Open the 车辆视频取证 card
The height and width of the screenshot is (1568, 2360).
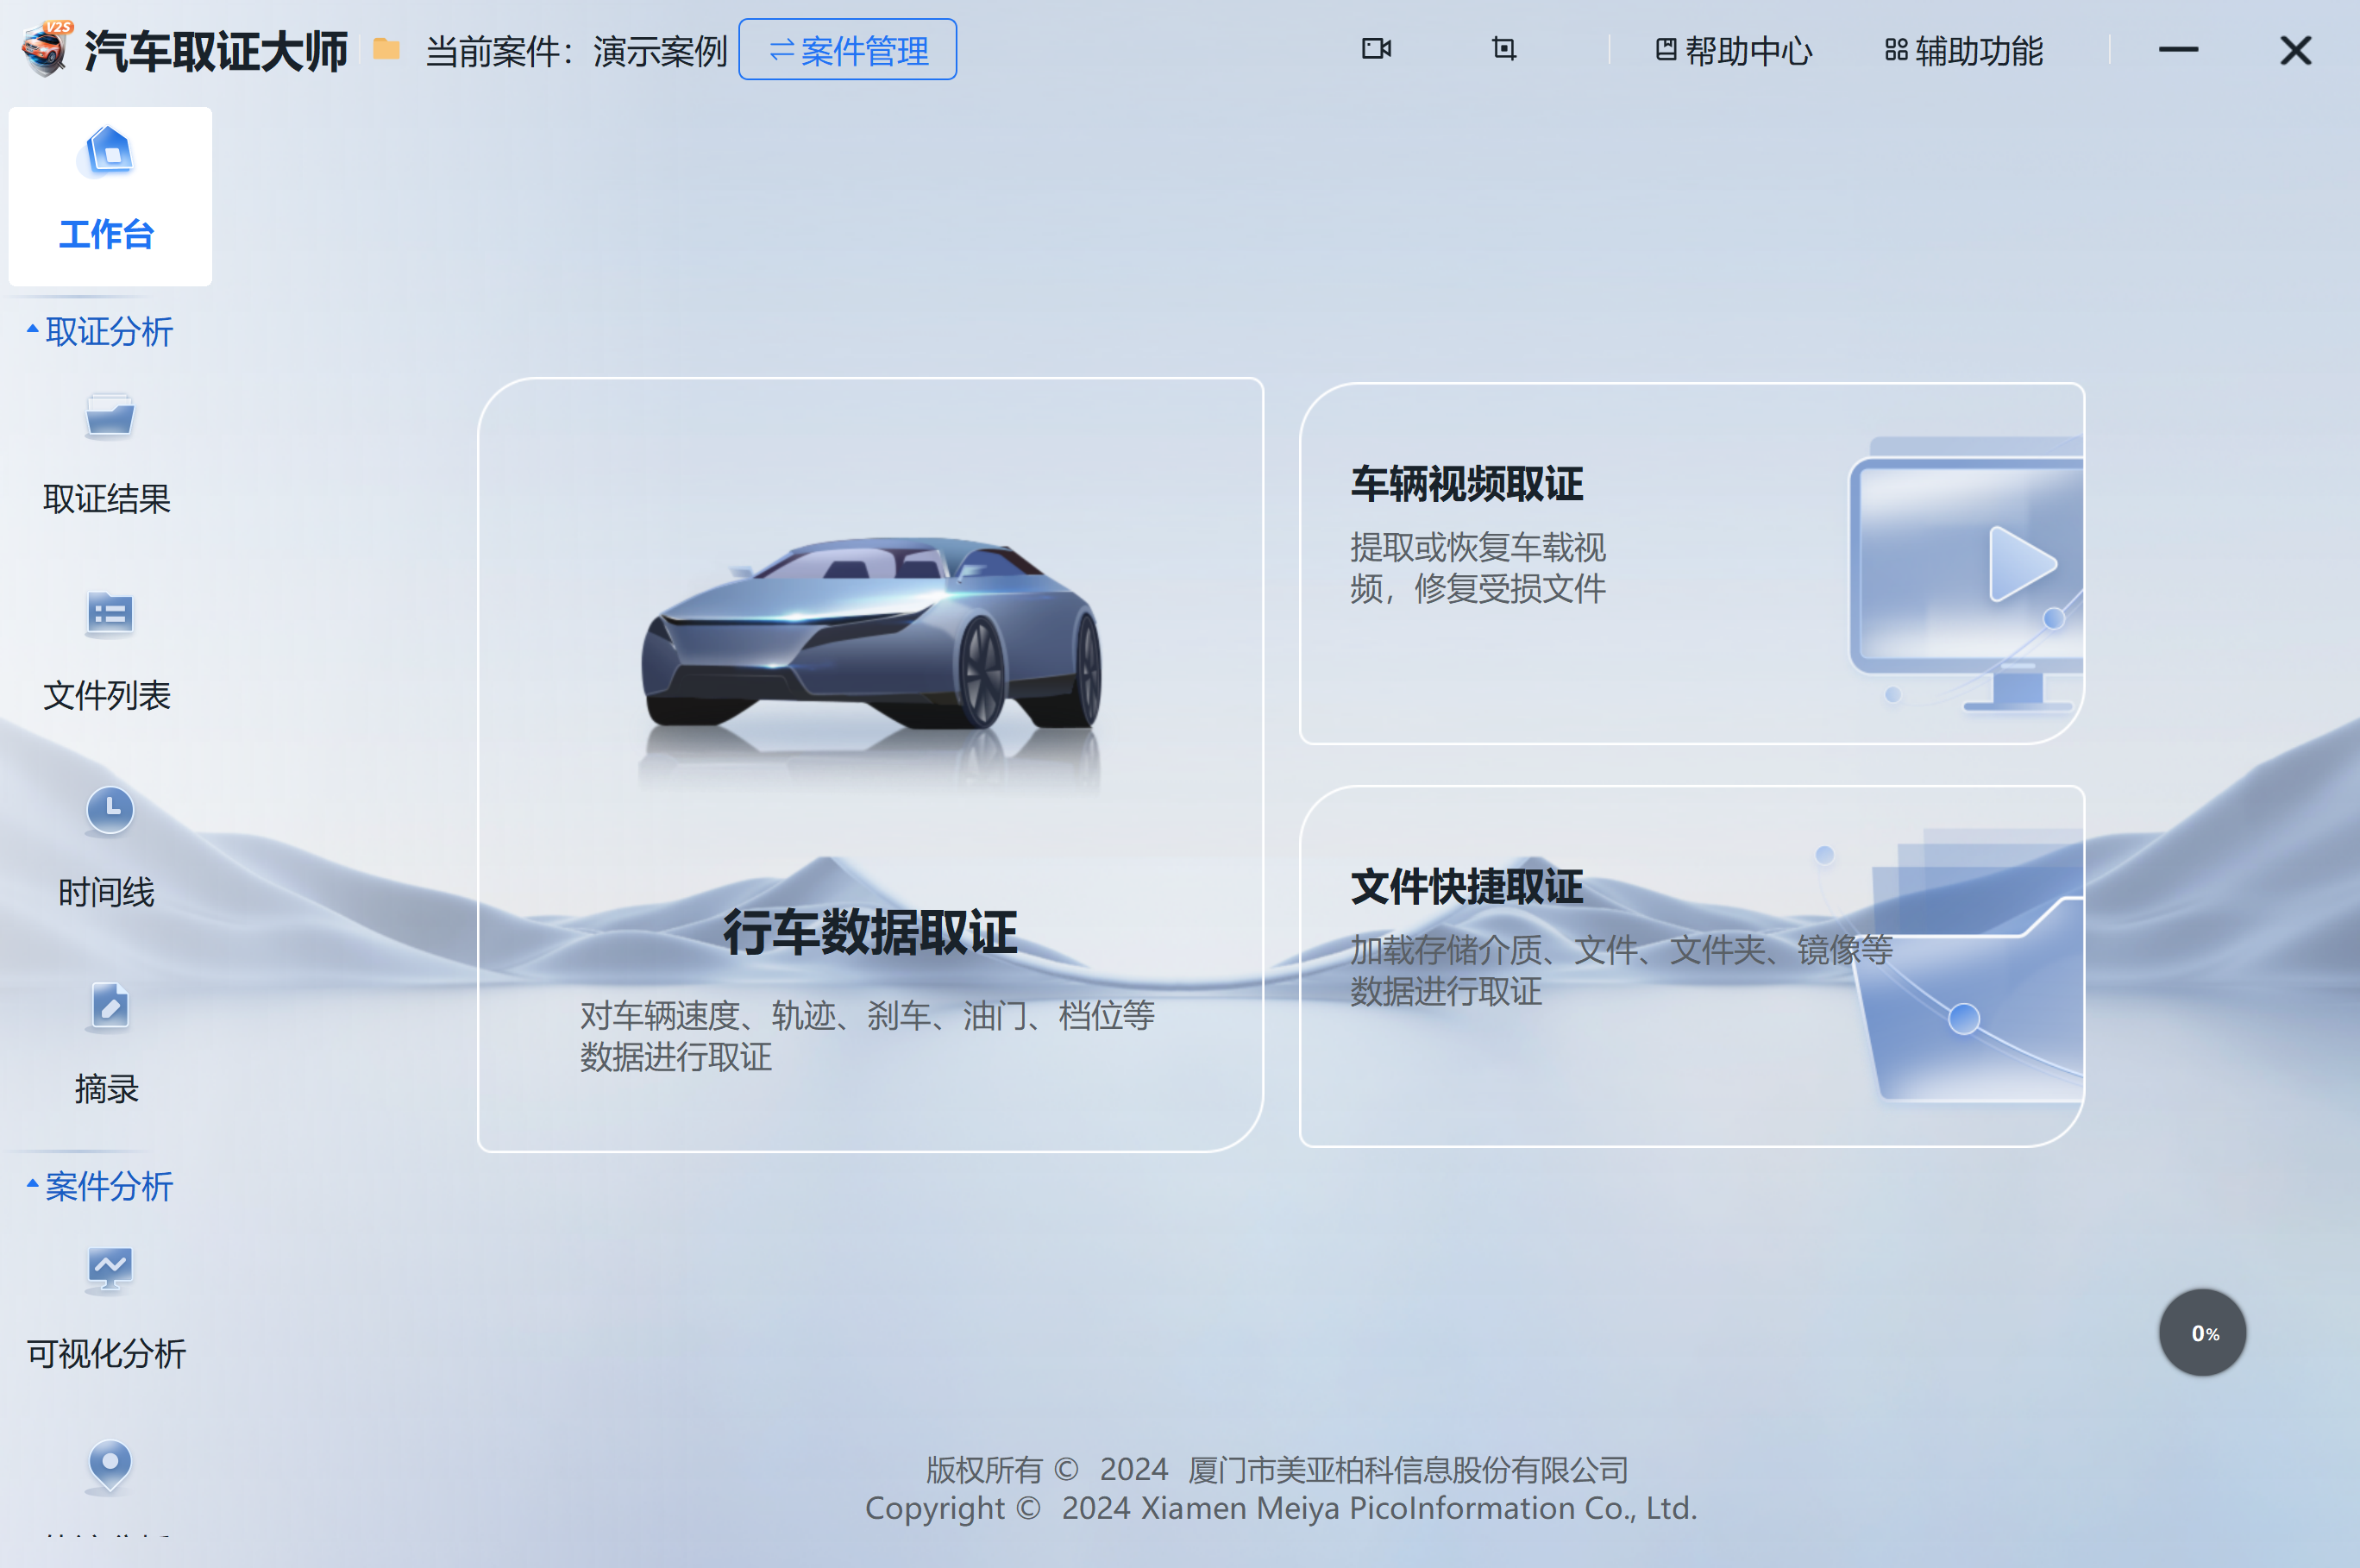coord(1691,564)
